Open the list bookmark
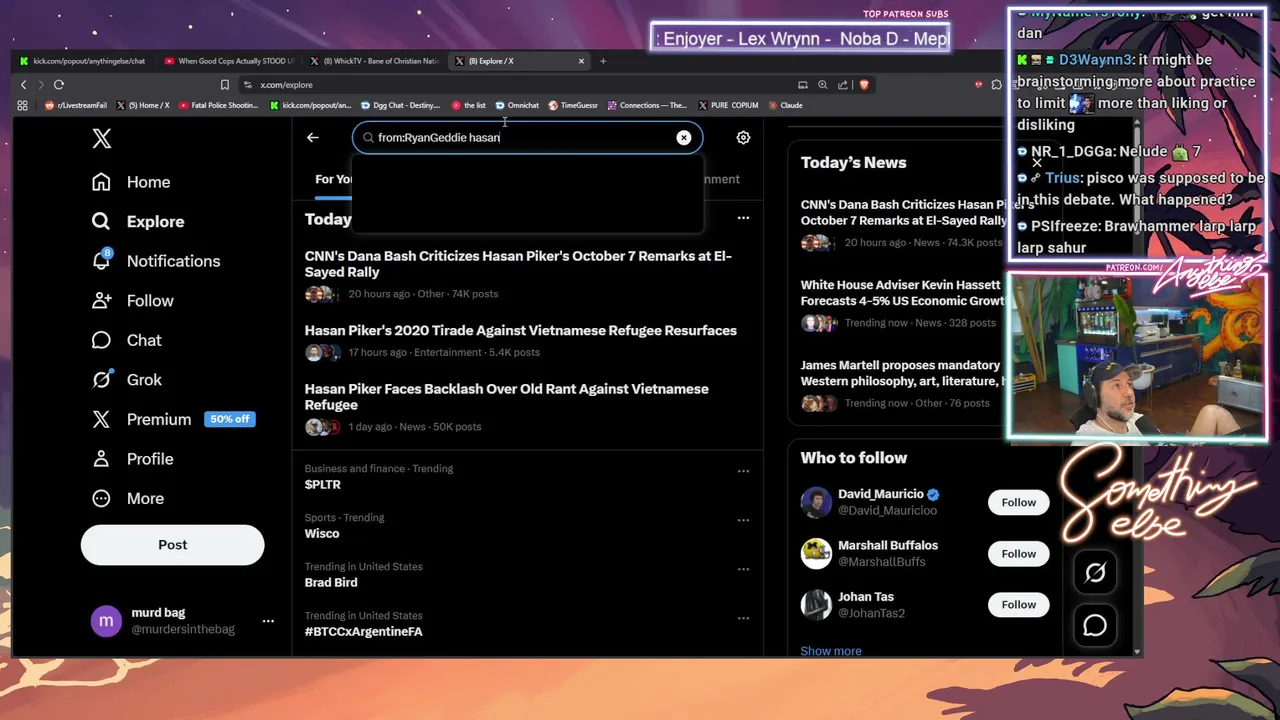 [x=469, y=105]
